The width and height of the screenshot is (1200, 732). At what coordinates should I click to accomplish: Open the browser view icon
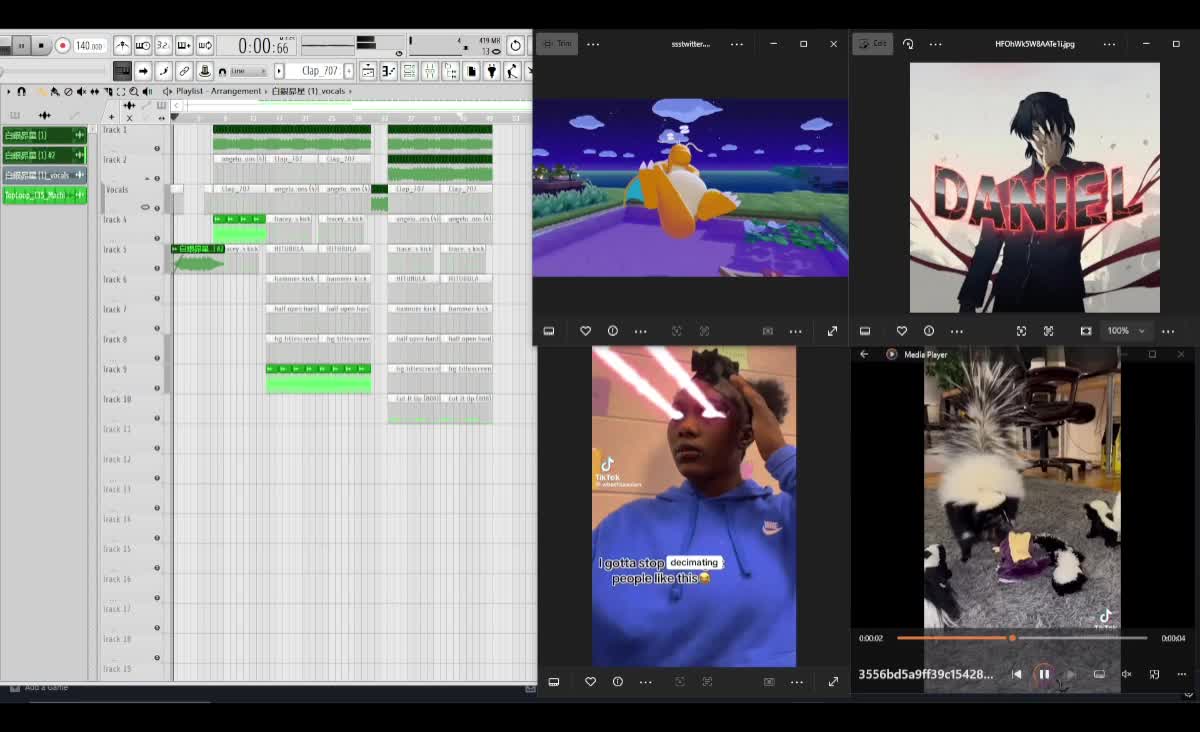coord(451,71)
